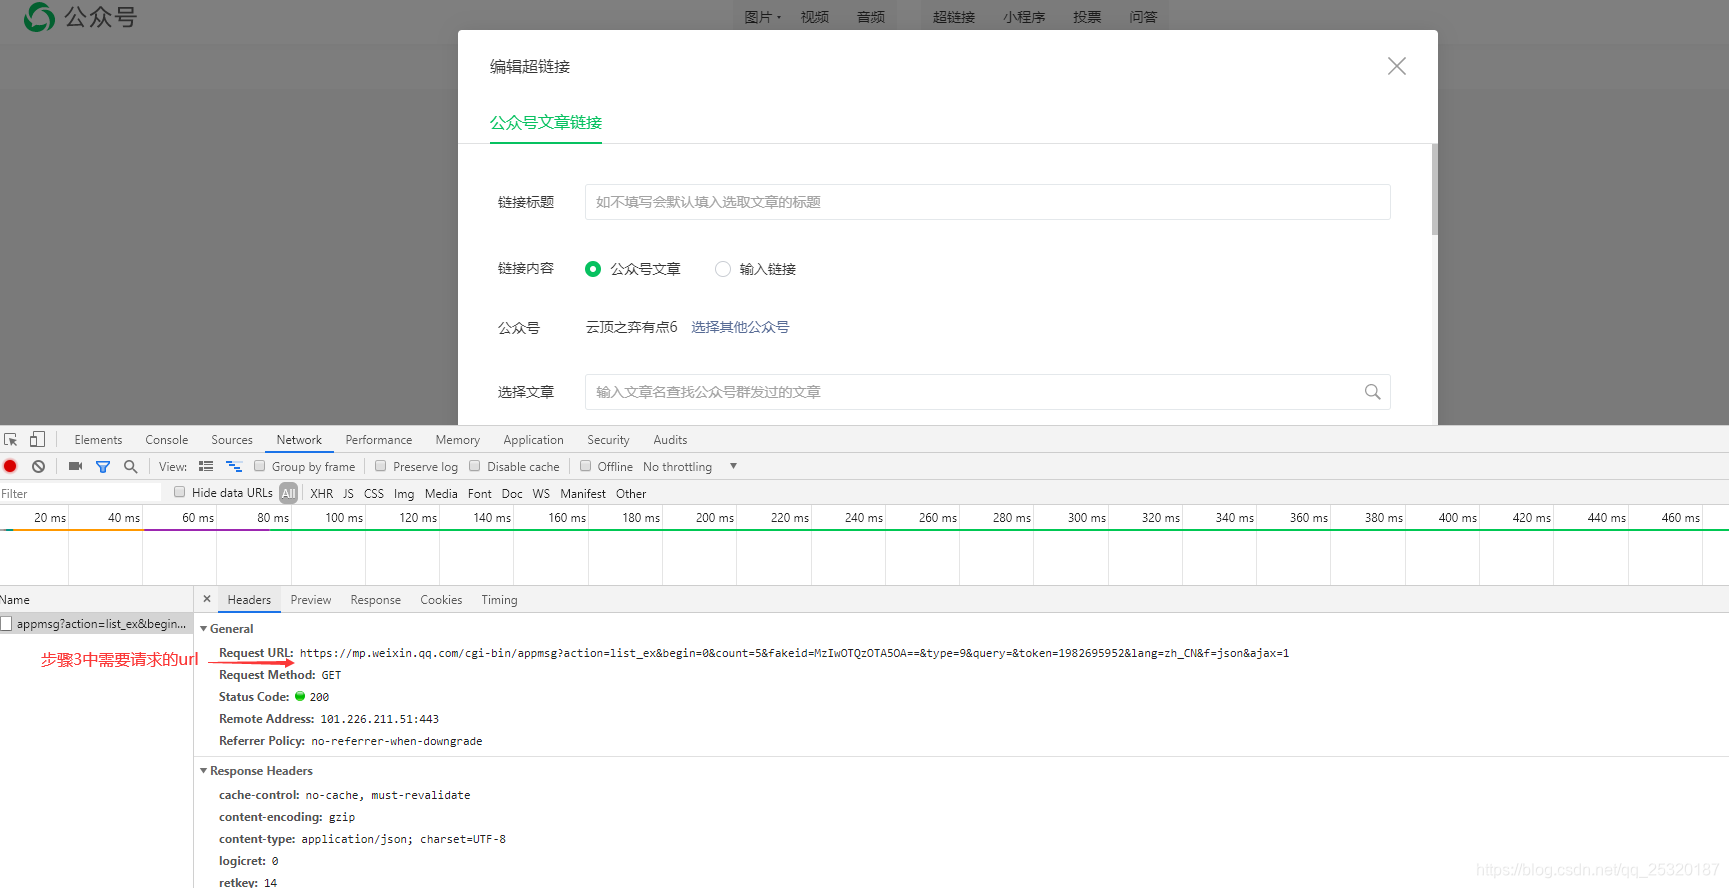Collapse the Response Headers section

pos(204,771)
